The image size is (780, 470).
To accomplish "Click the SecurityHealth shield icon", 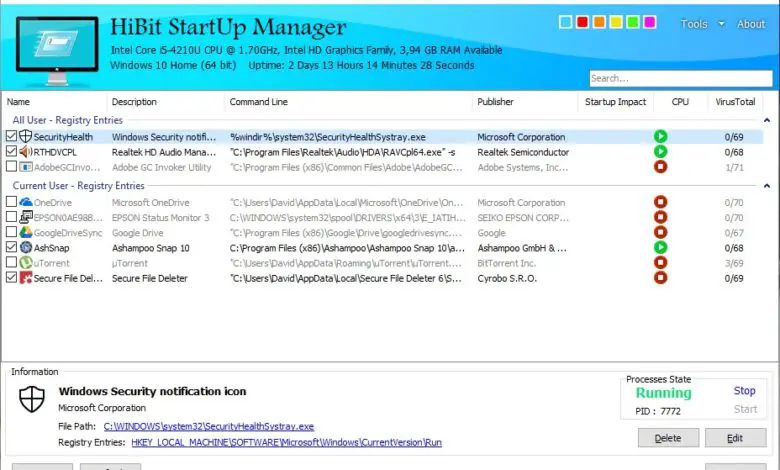I will pos(25,136).
